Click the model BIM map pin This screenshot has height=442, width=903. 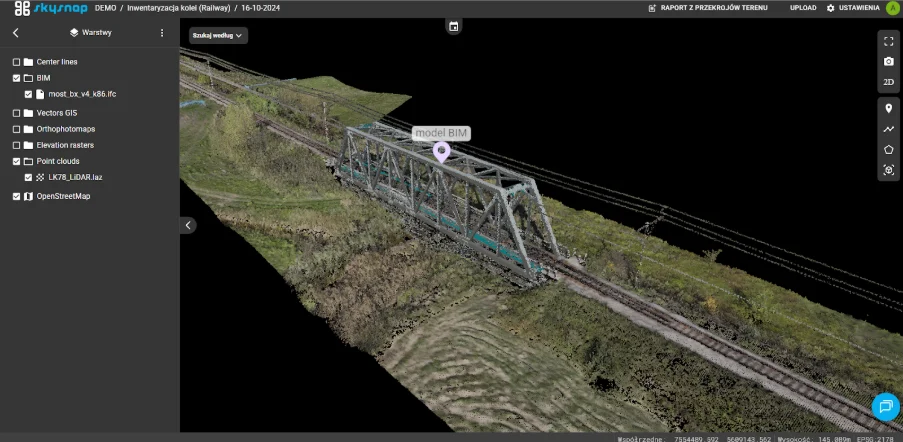pyautogui.click(x=441, y=152)
